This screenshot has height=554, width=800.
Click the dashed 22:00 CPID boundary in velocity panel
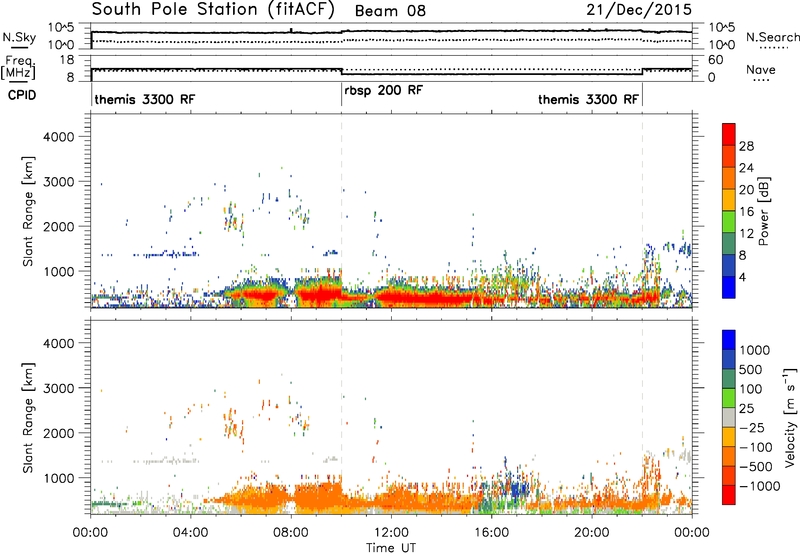coord(642,417)
